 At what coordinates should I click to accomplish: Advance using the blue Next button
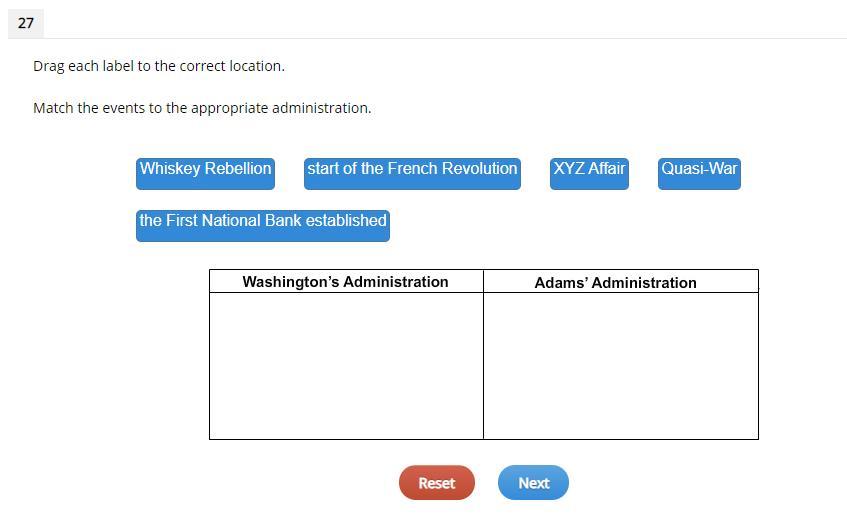point(533,482)
